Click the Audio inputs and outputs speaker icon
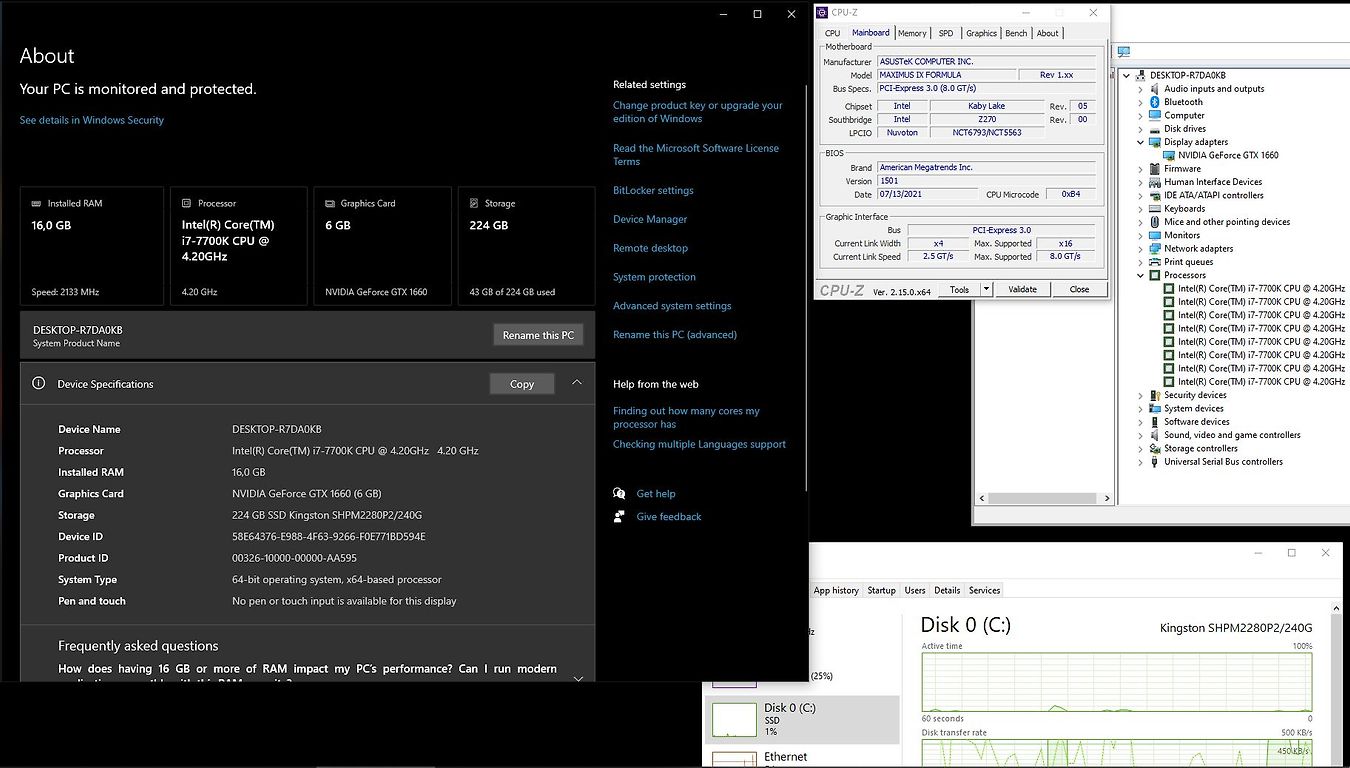Image resolution: width=1350 pixels, height=768 pixels. (x=1154, y=89)
